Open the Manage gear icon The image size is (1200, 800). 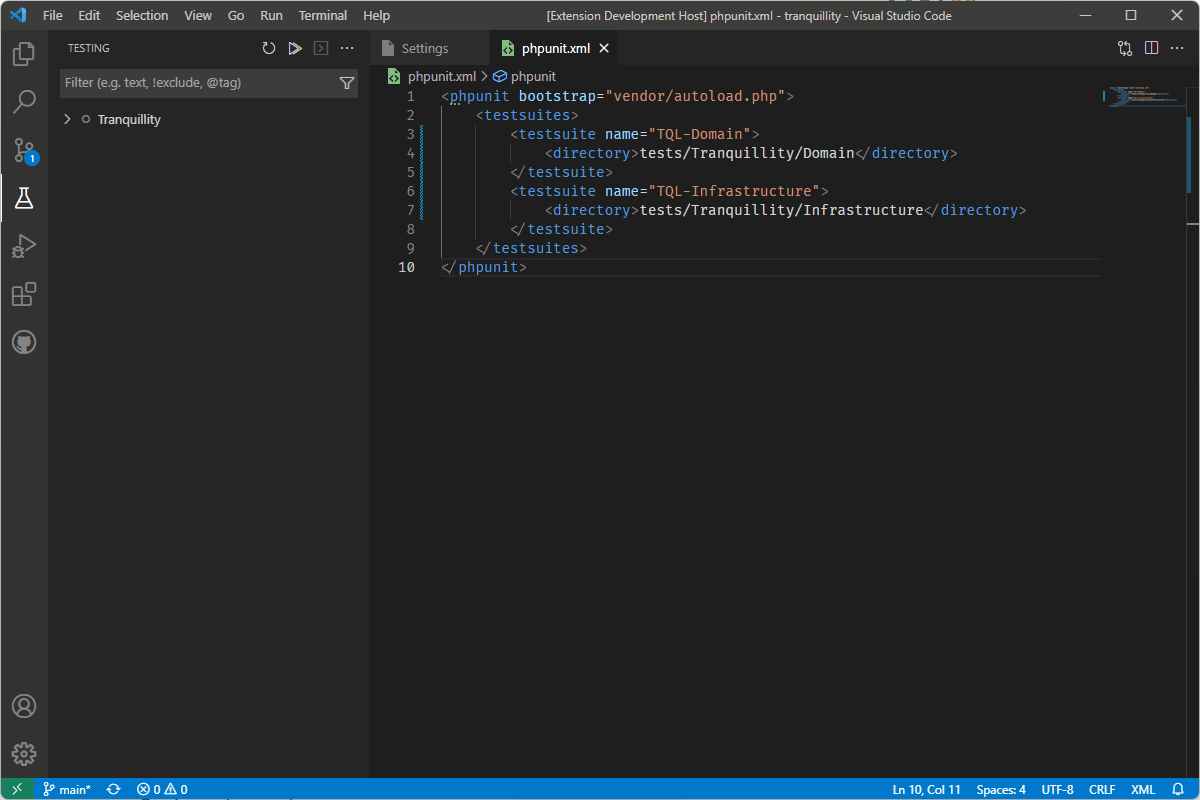tap(24, 754)
